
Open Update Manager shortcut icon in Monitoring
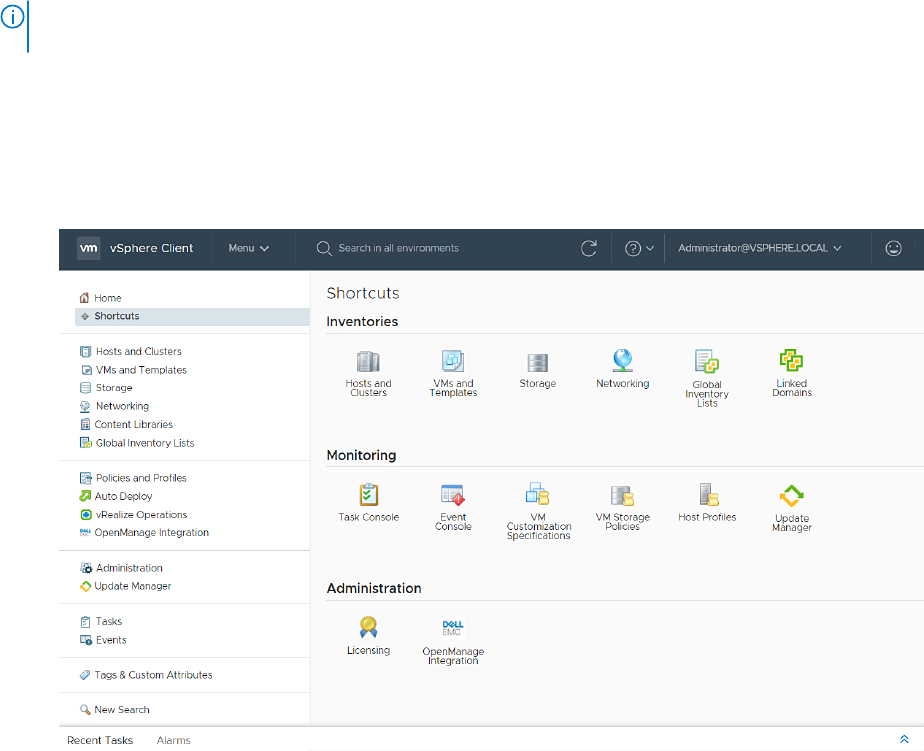point(791,496)
